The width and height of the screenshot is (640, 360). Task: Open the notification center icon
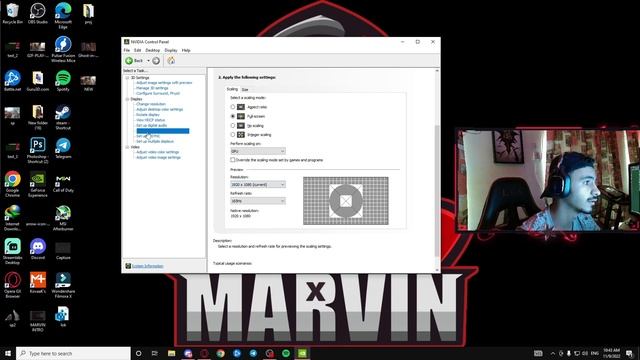click(629, 353)
